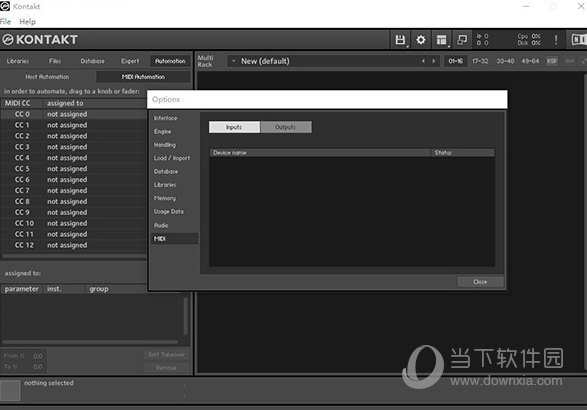Click the From % value field
This screenshot has height=410, width=587.
point(37,356)
